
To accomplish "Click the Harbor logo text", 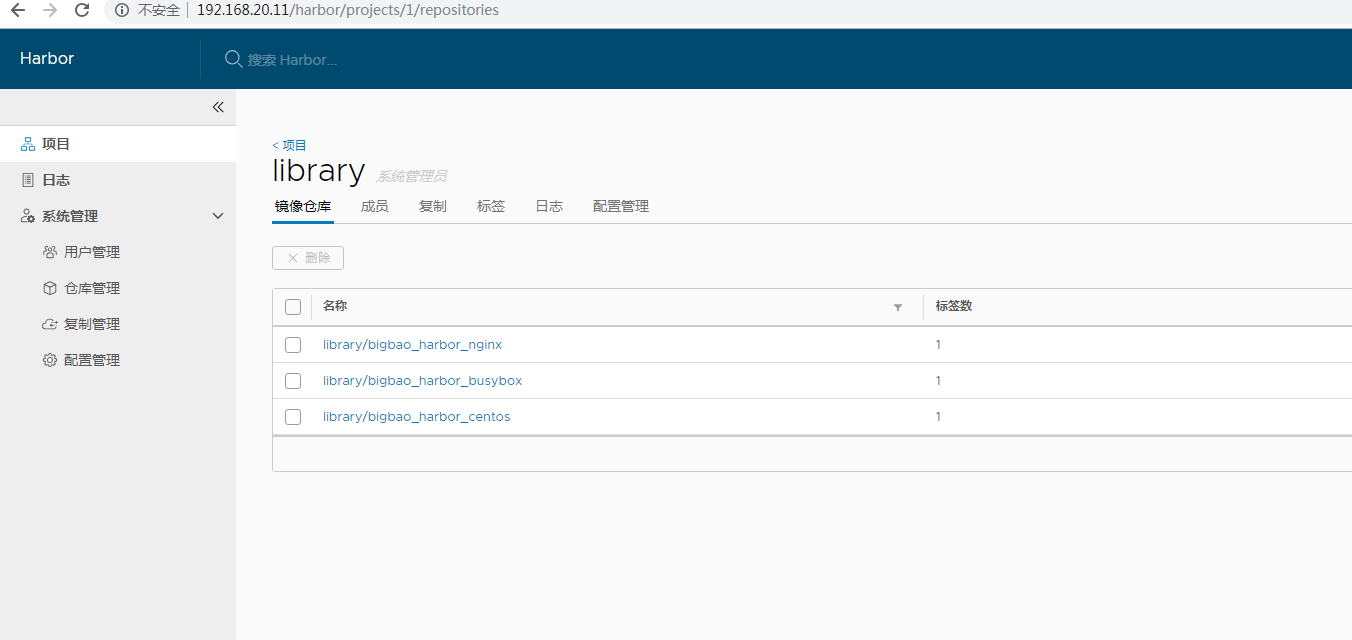I will pos(47,58).
